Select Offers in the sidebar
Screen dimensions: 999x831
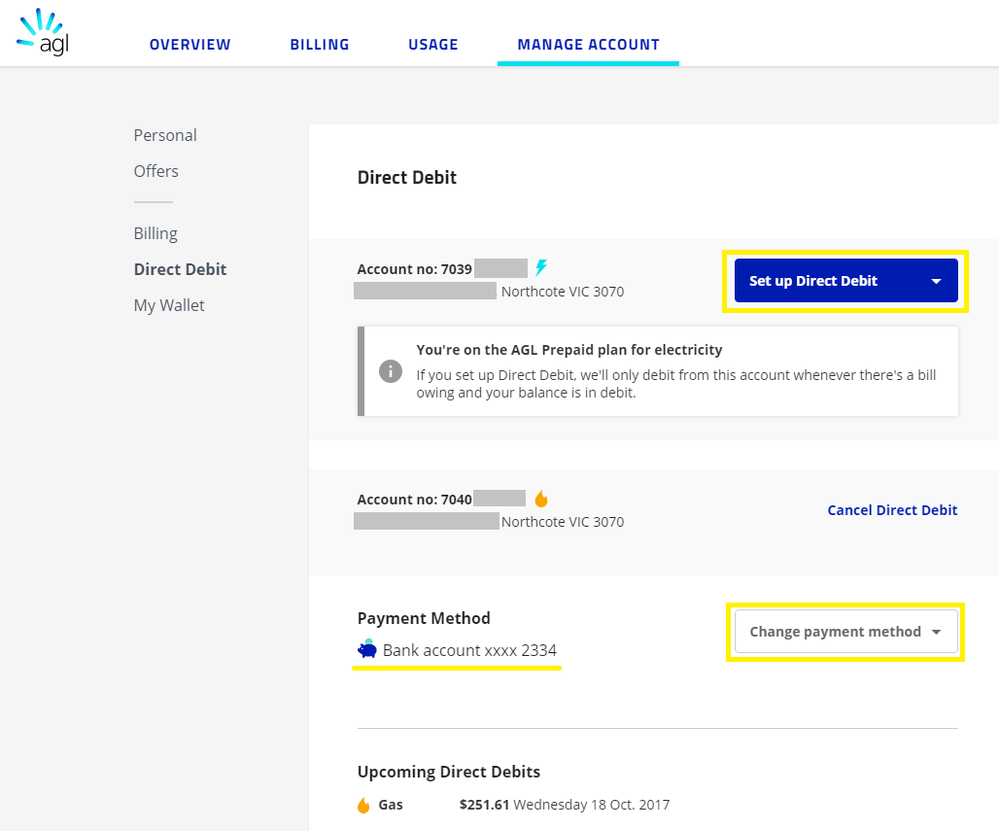coord(156,171)
